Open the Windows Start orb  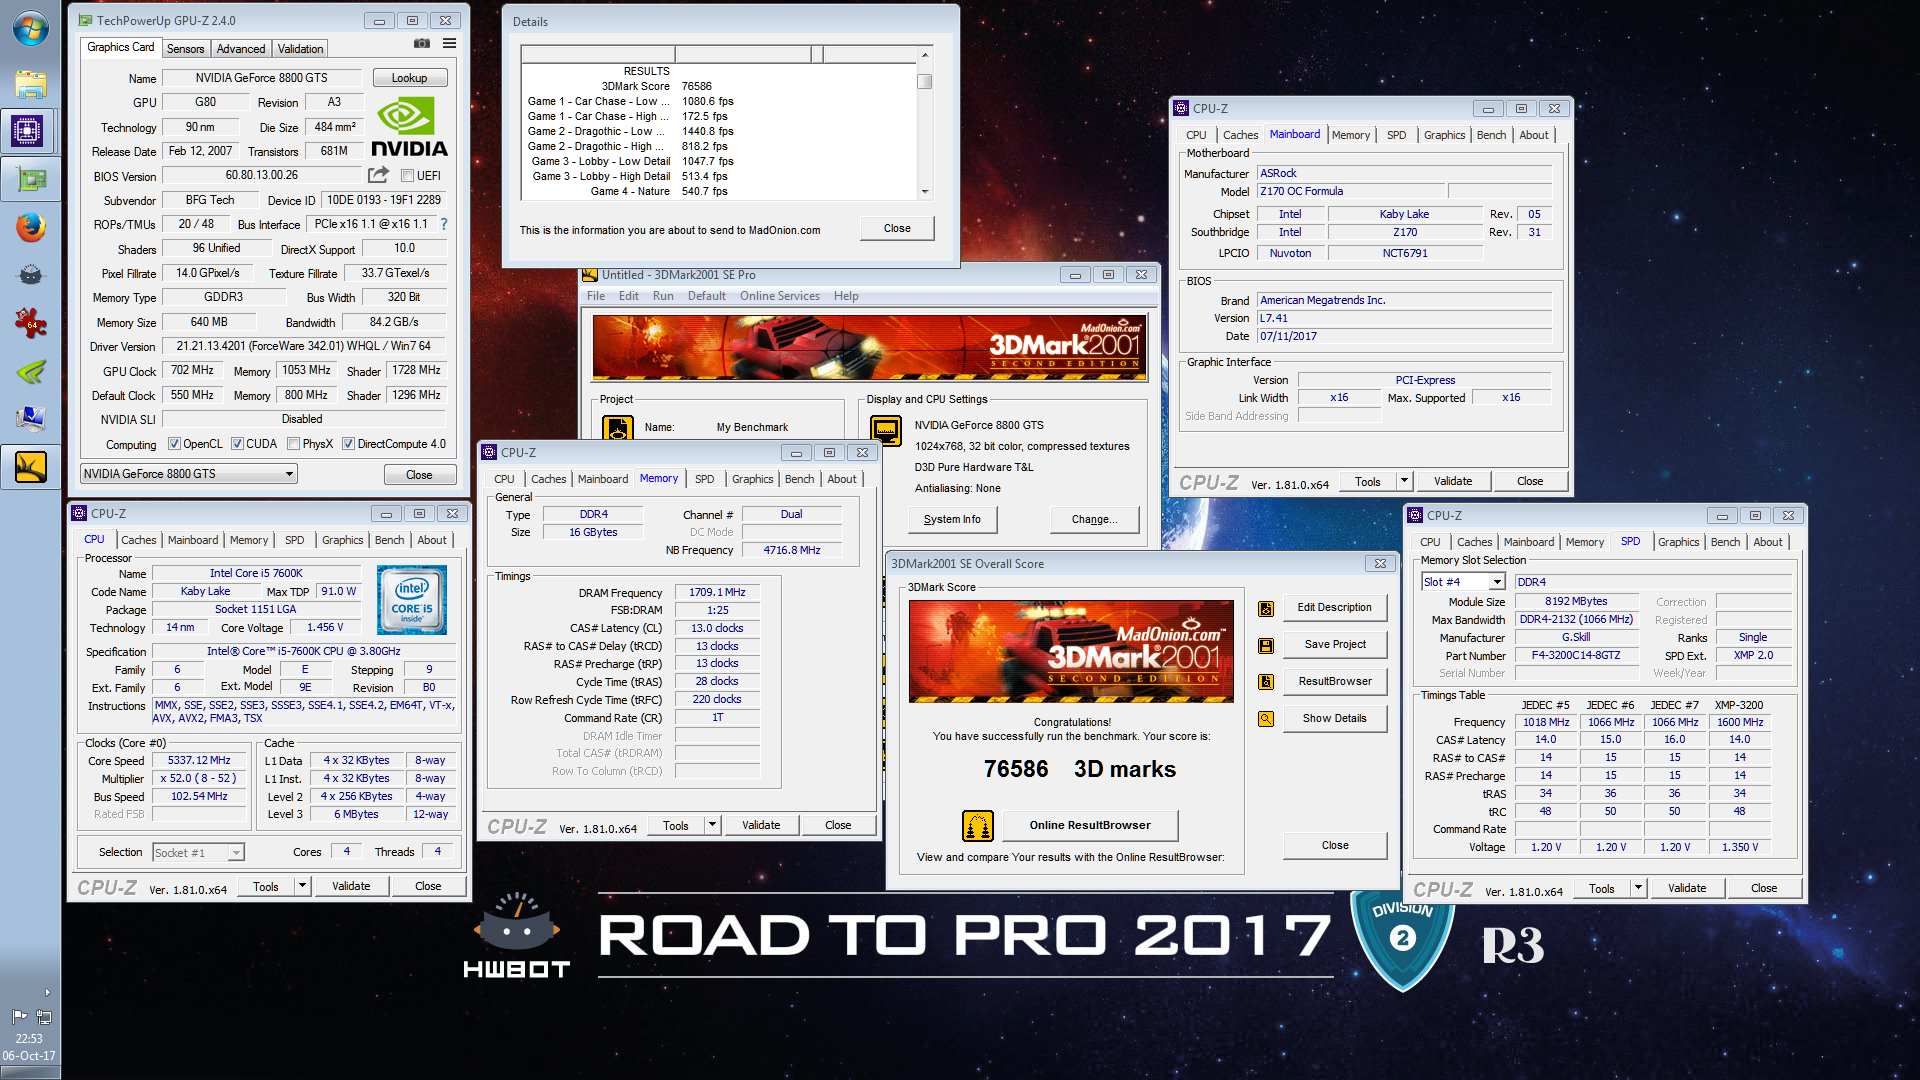coord(30,29)
